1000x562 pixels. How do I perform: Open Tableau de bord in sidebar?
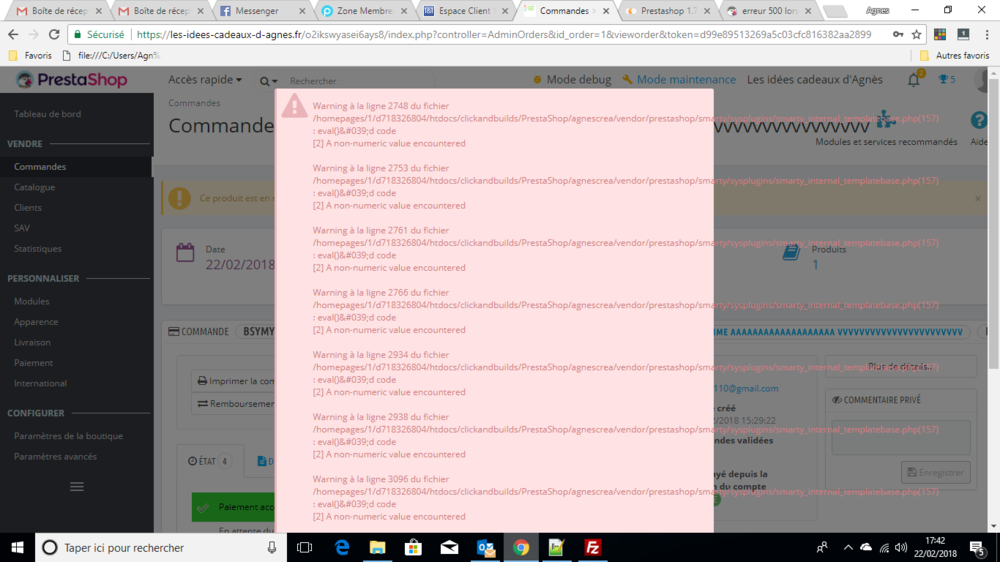click(x=47, y=114)
